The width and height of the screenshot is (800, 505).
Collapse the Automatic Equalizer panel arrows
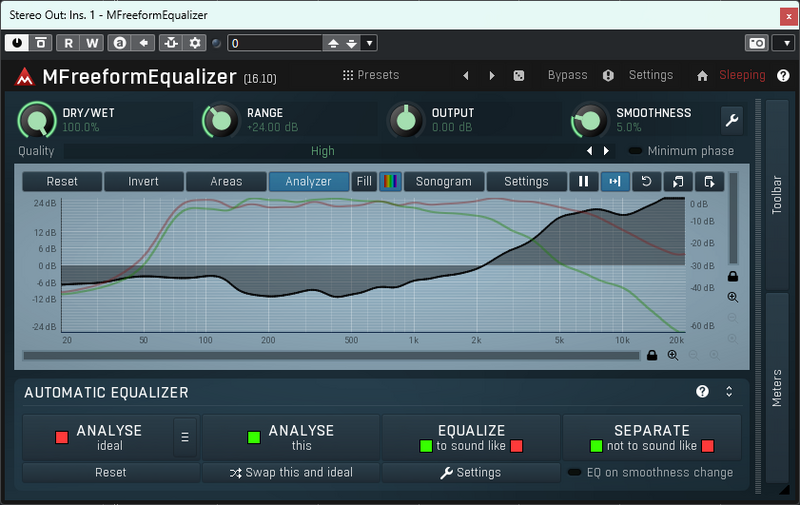coord(729,391)
